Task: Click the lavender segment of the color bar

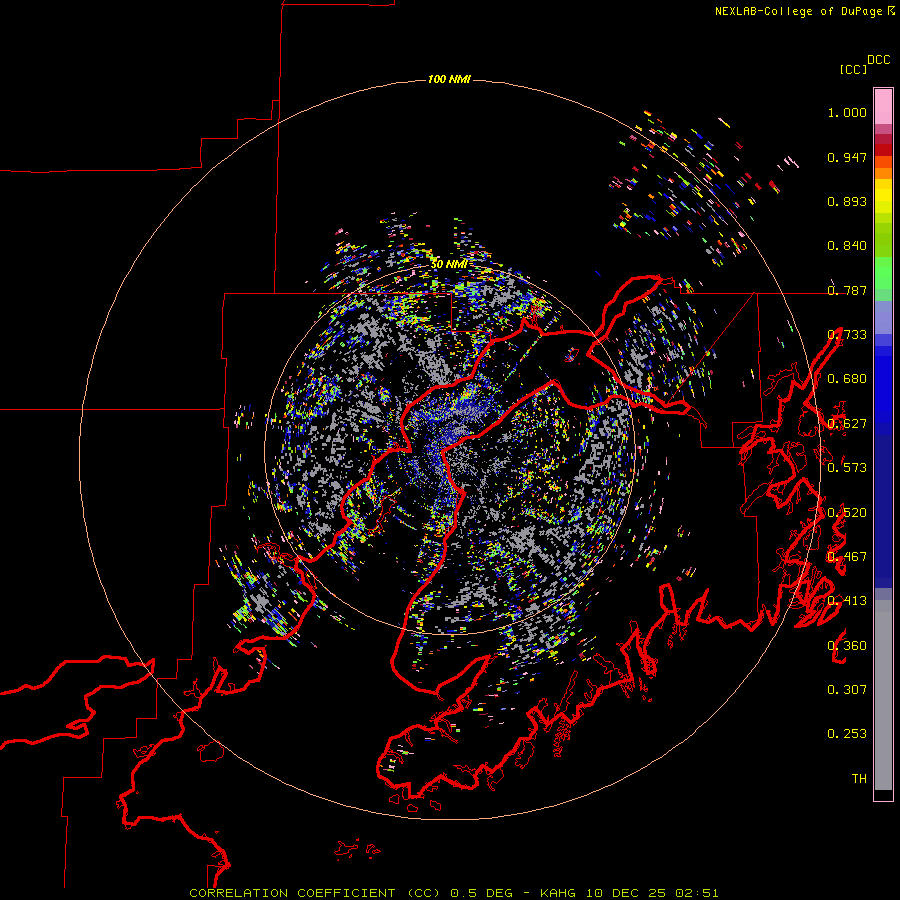Action: point(883,317)
